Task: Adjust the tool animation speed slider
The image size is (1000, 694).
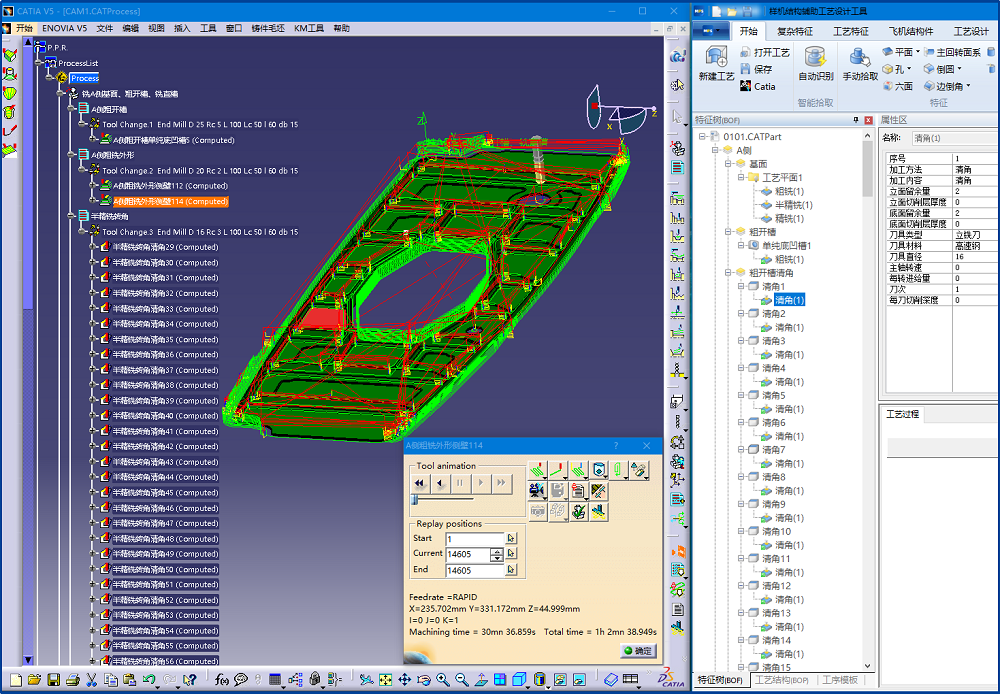Action: (x=415, y=499)
